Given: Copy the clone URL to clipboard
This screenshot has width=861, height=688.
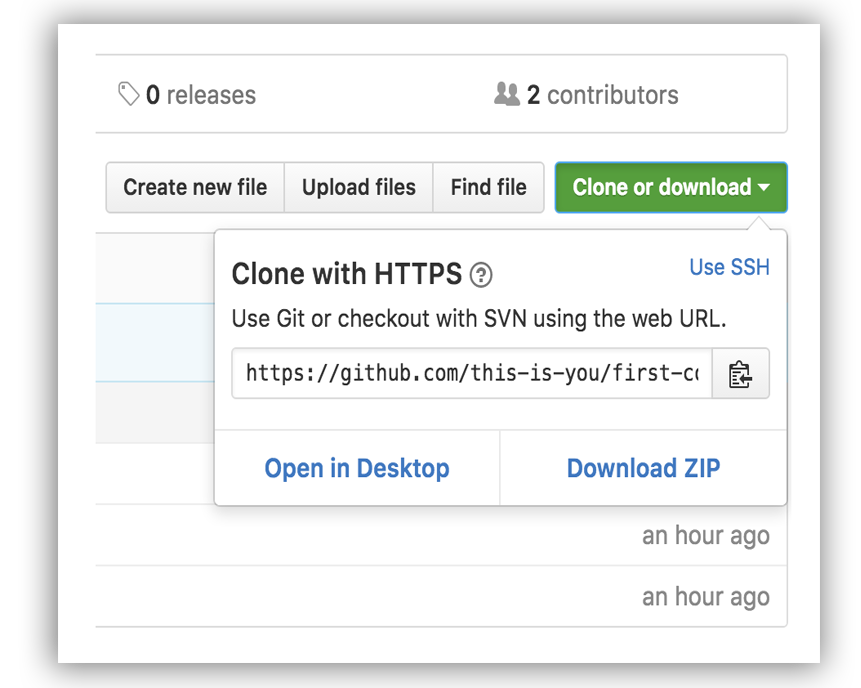Looking at the screenshot, I should click(x=741, y=373).
